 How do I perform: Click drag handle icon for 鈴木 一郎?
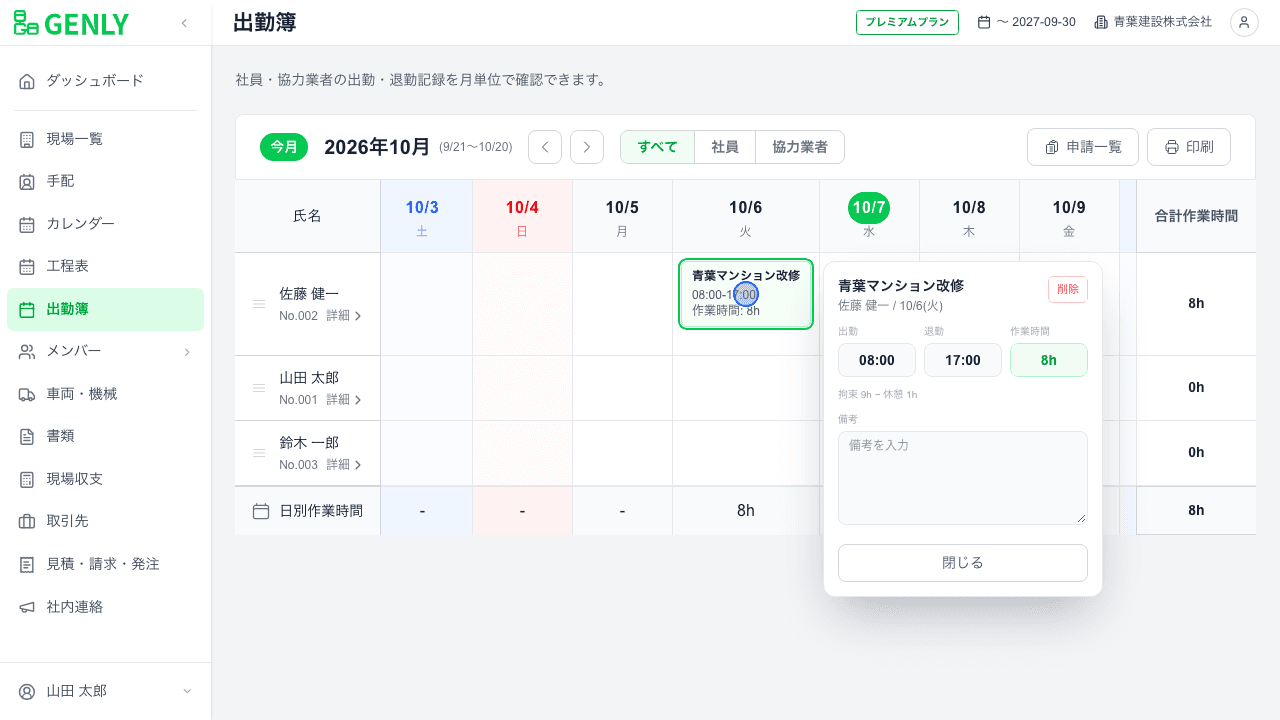(x=259, y=453)
